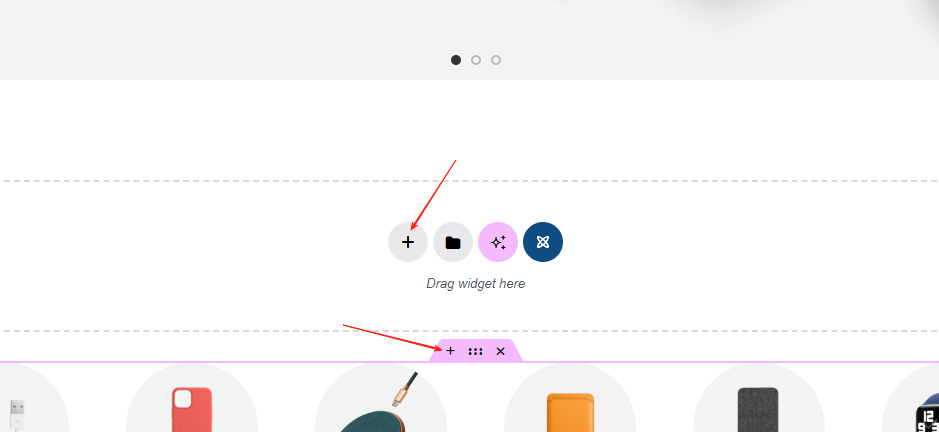Choose the gray fabric case product image
The image size is (939, 432).
[x=758, y=410]
